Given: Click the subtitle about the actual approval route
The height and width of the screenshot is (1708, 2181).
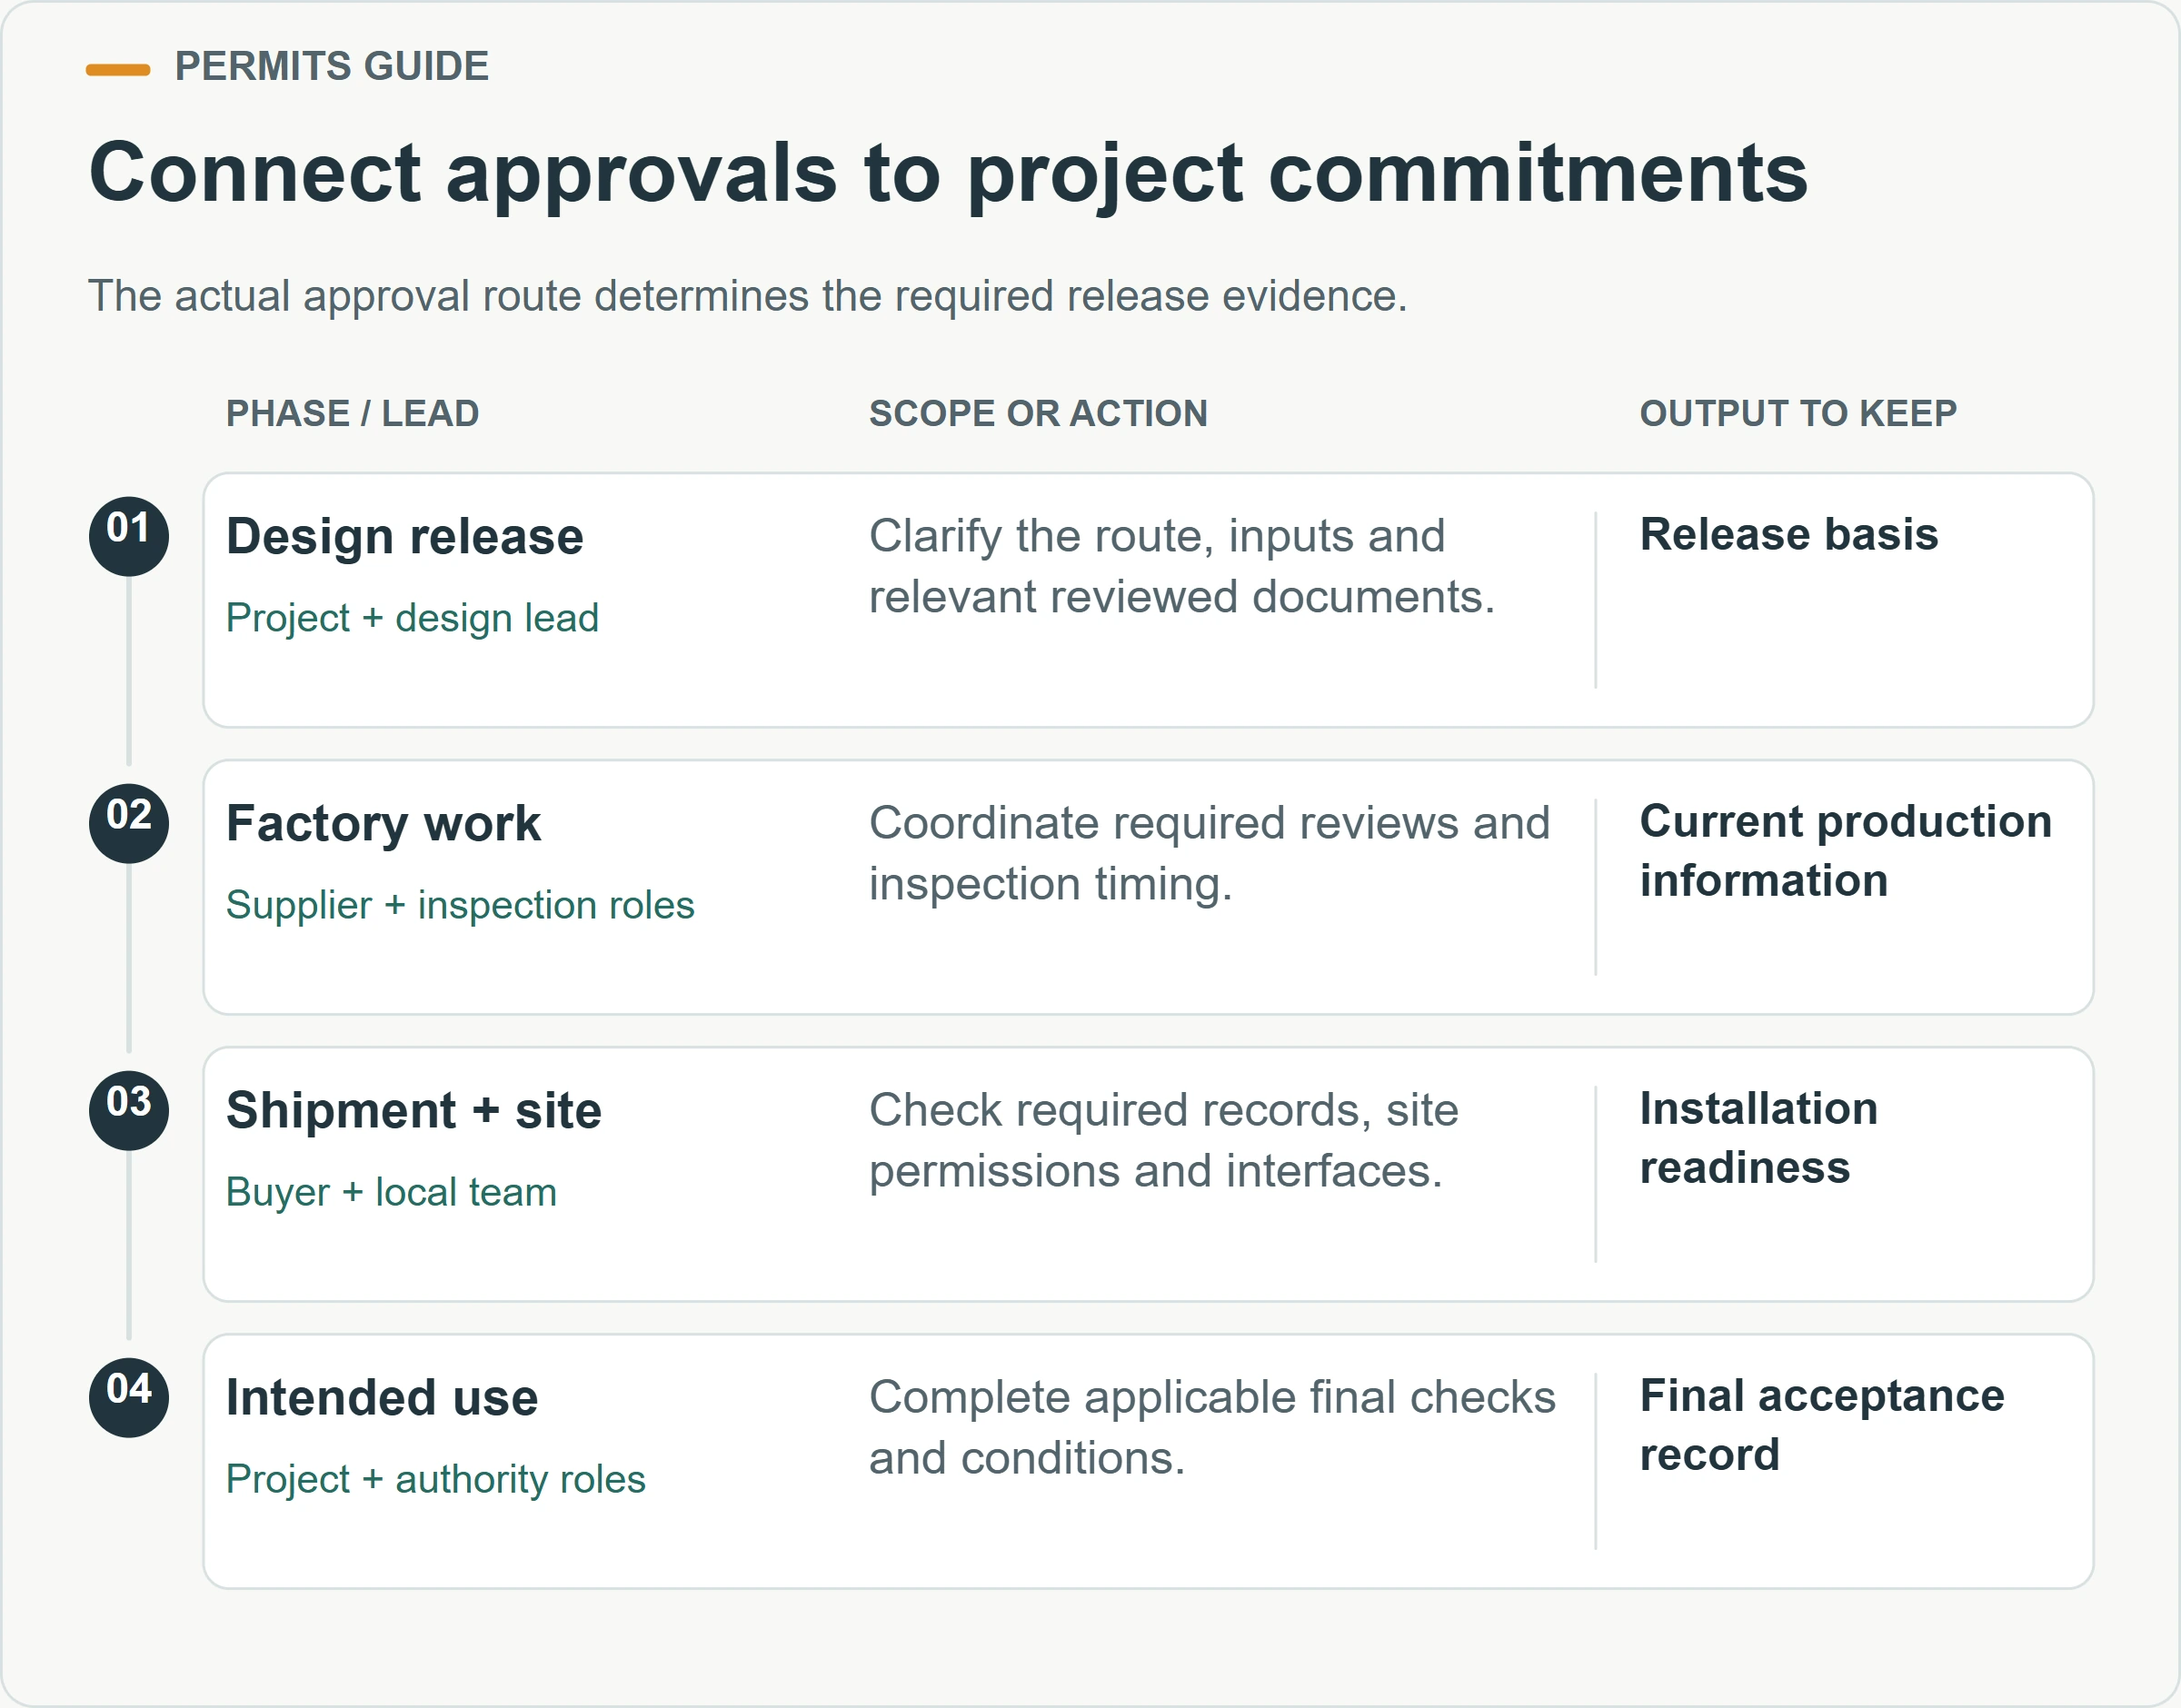Looking at the screenshot, I should [748, 296].
